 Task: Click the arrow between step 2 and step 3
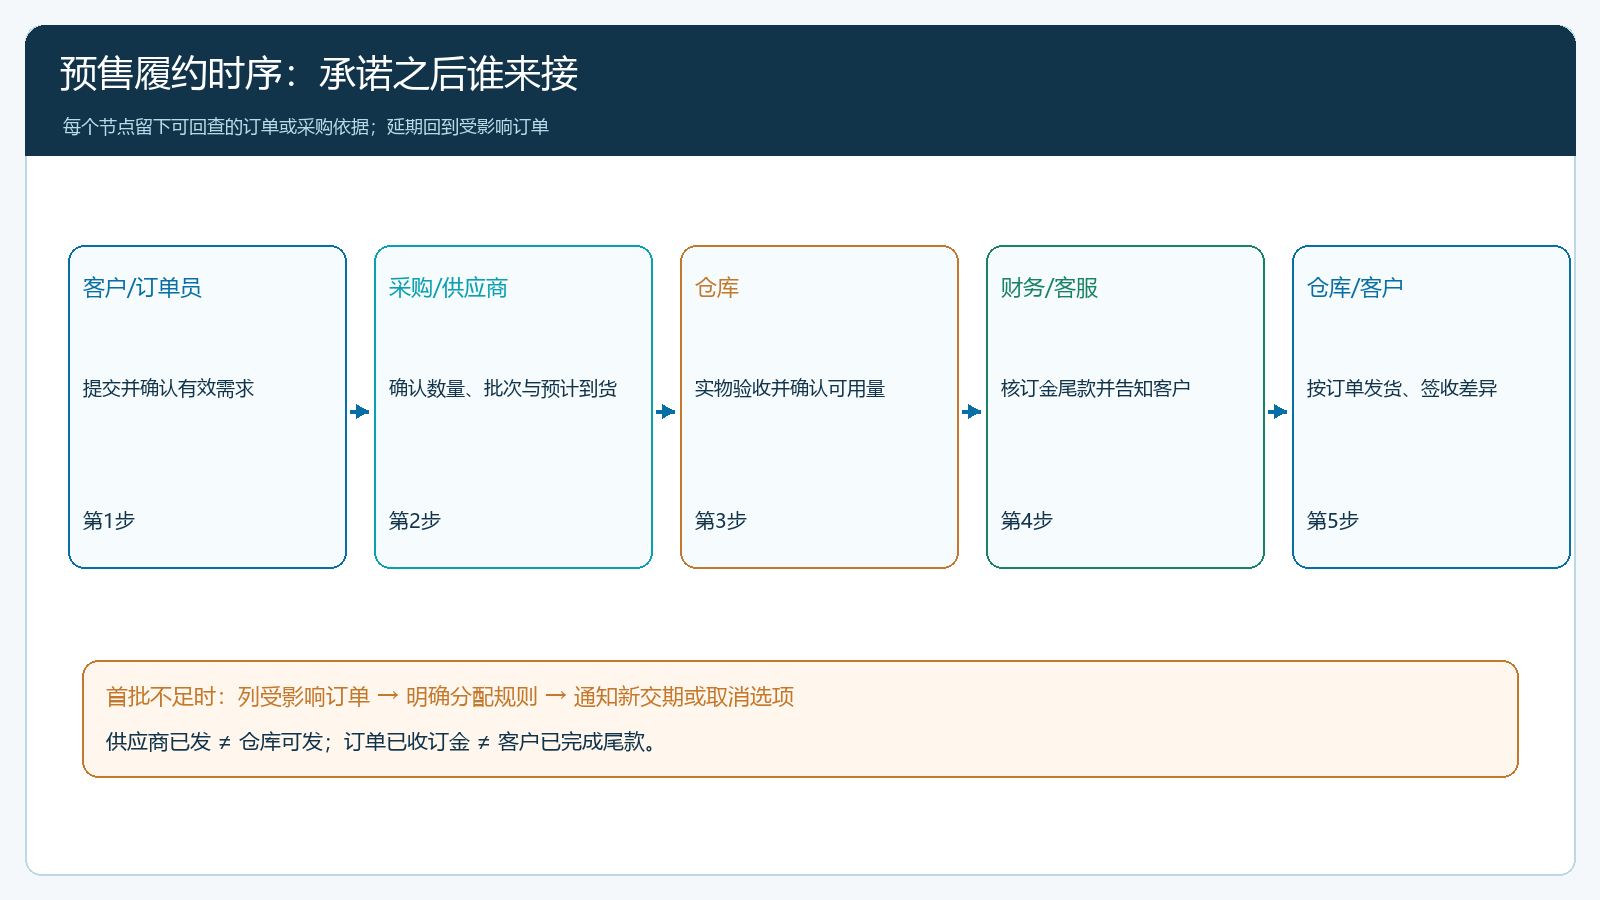click(666, 411)
